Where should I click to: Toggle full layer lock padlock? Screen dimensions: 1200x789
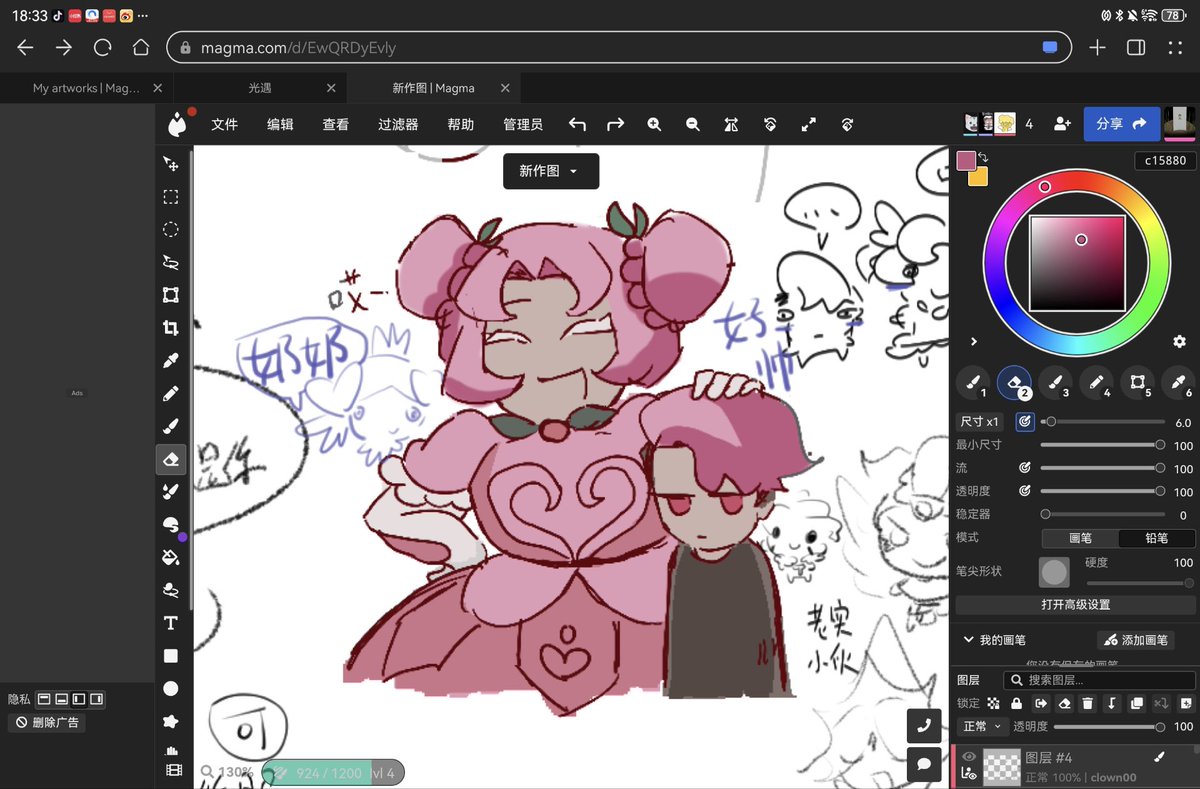pyautogui.click(x=1016, y=704)
